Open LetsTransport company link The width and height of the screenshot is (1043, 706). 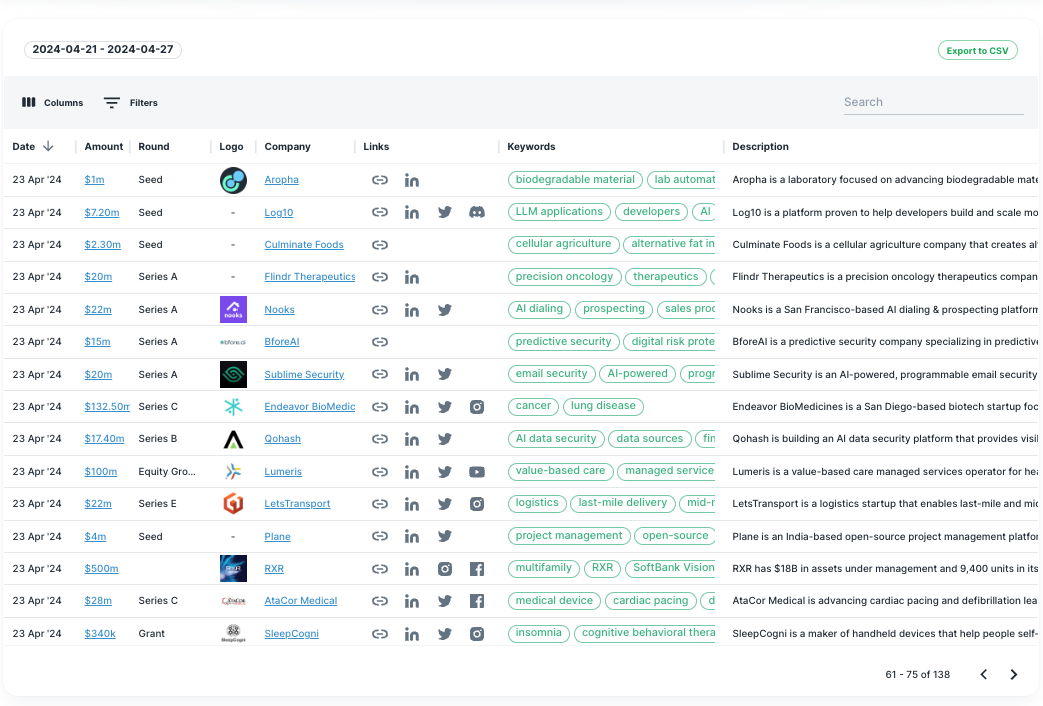point(297,504)
